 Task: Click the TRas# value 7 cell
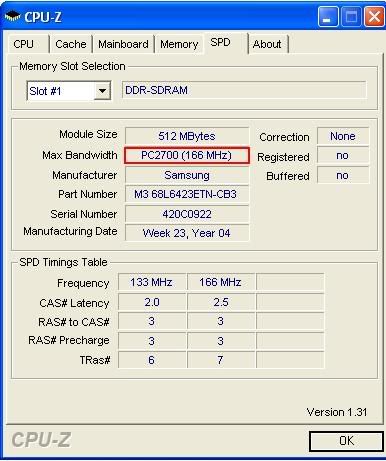pos(221,360)
